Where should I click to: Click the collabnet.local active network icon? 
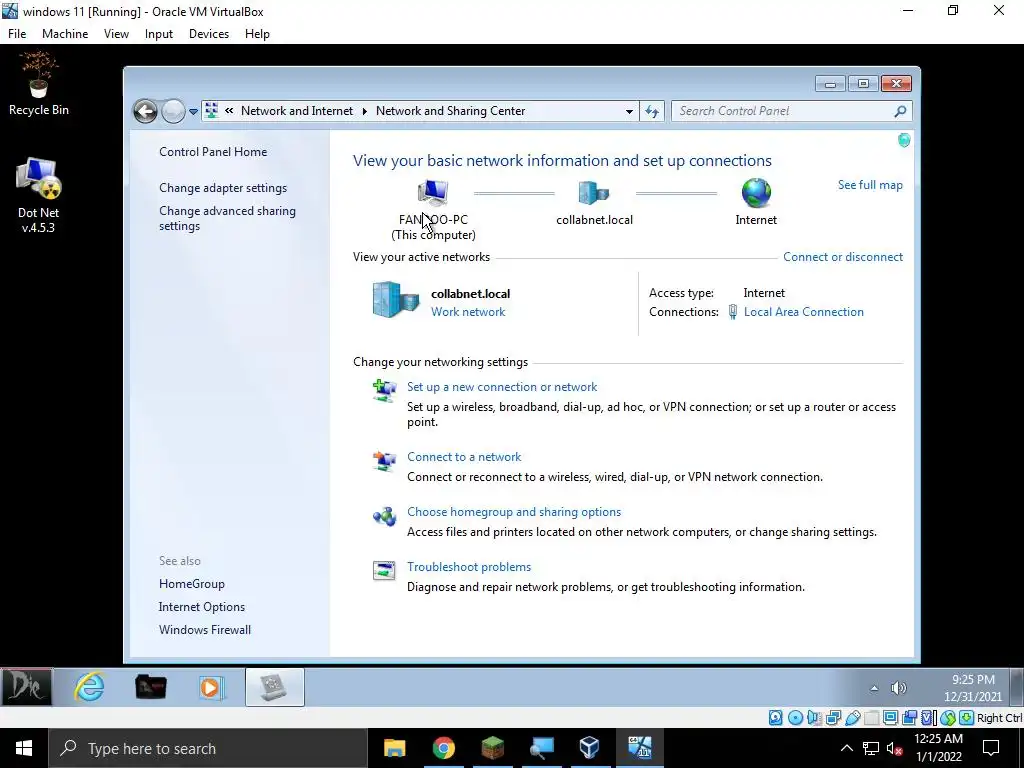pyautogui.click(x=396, y=300)
